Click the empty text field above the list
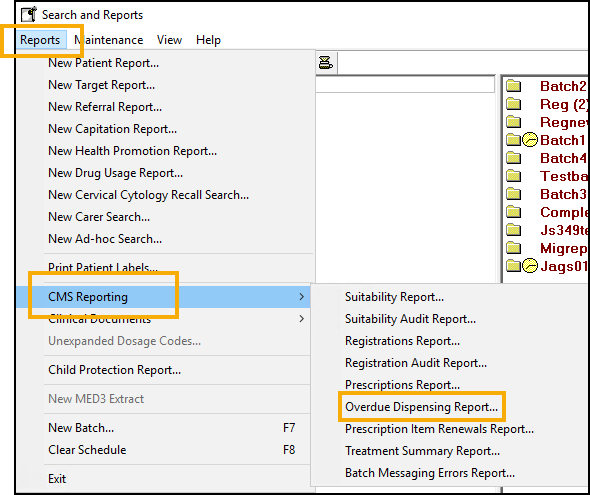 click(405, 85)
